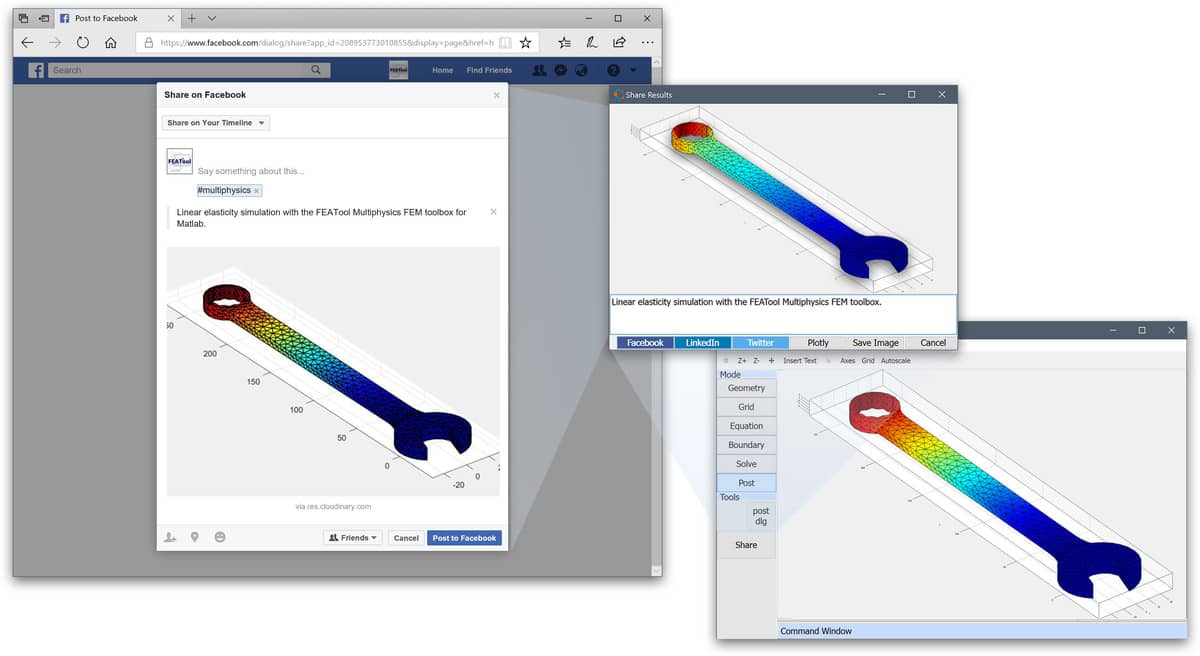
Task: Add page to favorites with star icon
Action: (x=526, y=43)
